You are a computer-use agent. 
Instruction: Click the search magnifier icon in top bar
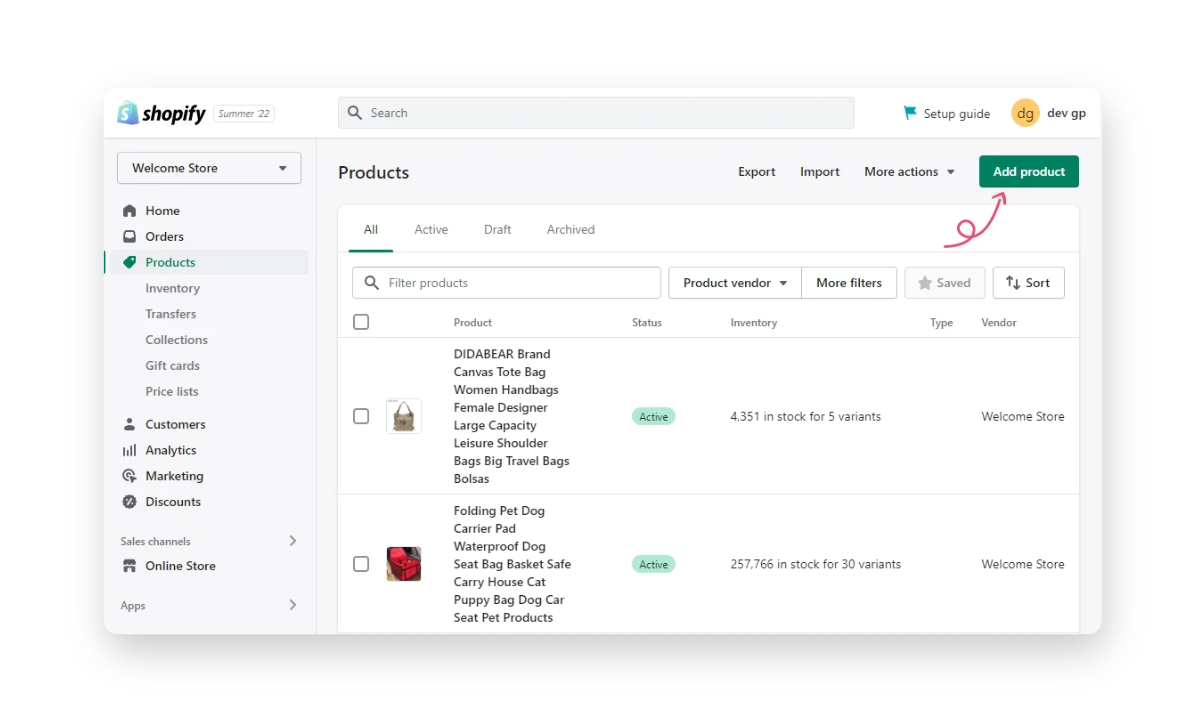[x=355, y=113]
